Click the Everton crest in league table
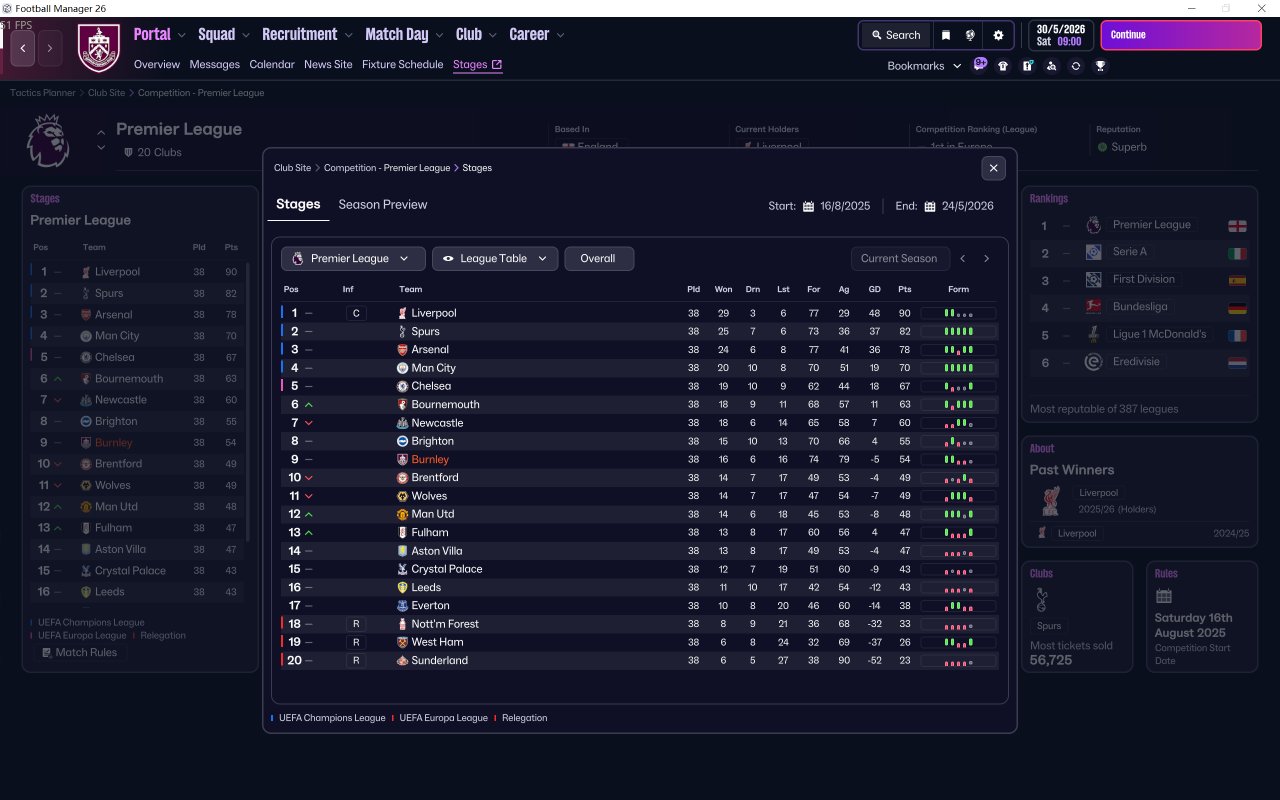The height and width of the screenshot is (800, 1280). [x=402, y=606]
